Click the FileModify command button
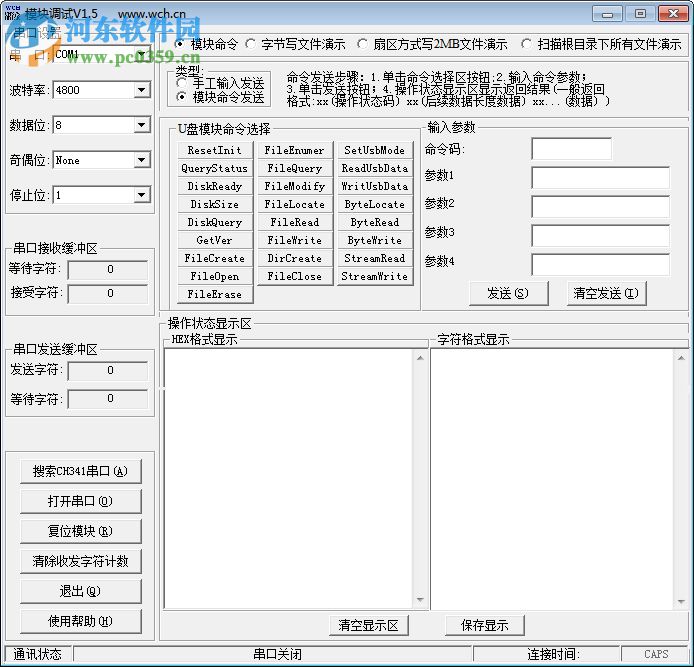 click(295, 186)
